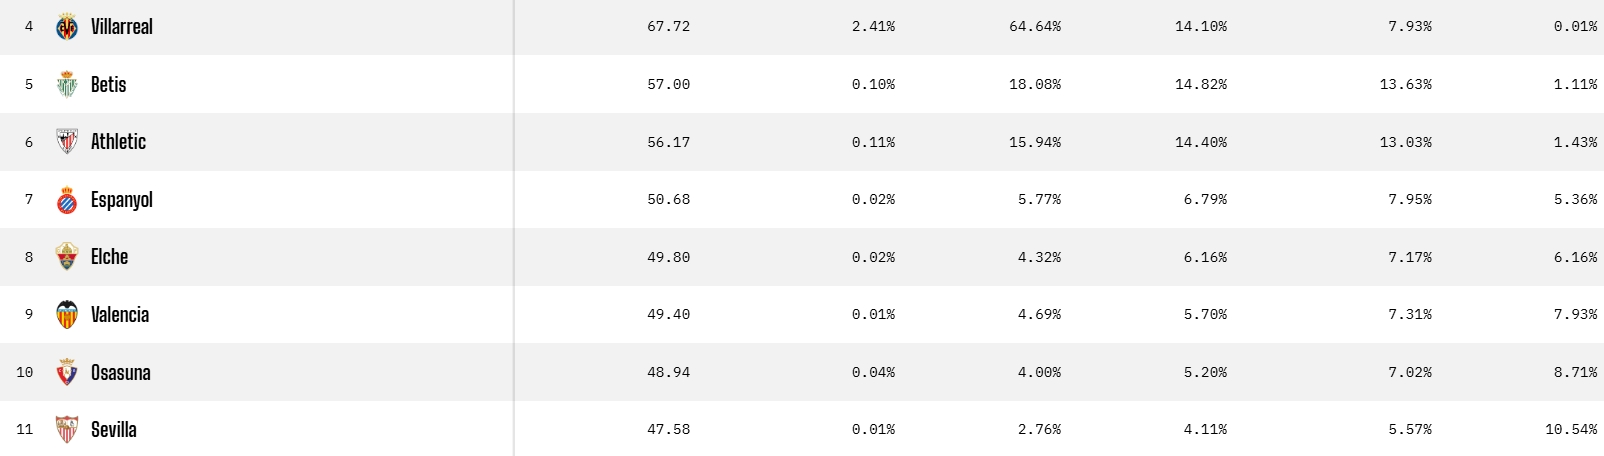Click the Espanyol club crest icon
Viewport: 1604px width, 456px height.
pyautogui.click(x=67, y=200)
